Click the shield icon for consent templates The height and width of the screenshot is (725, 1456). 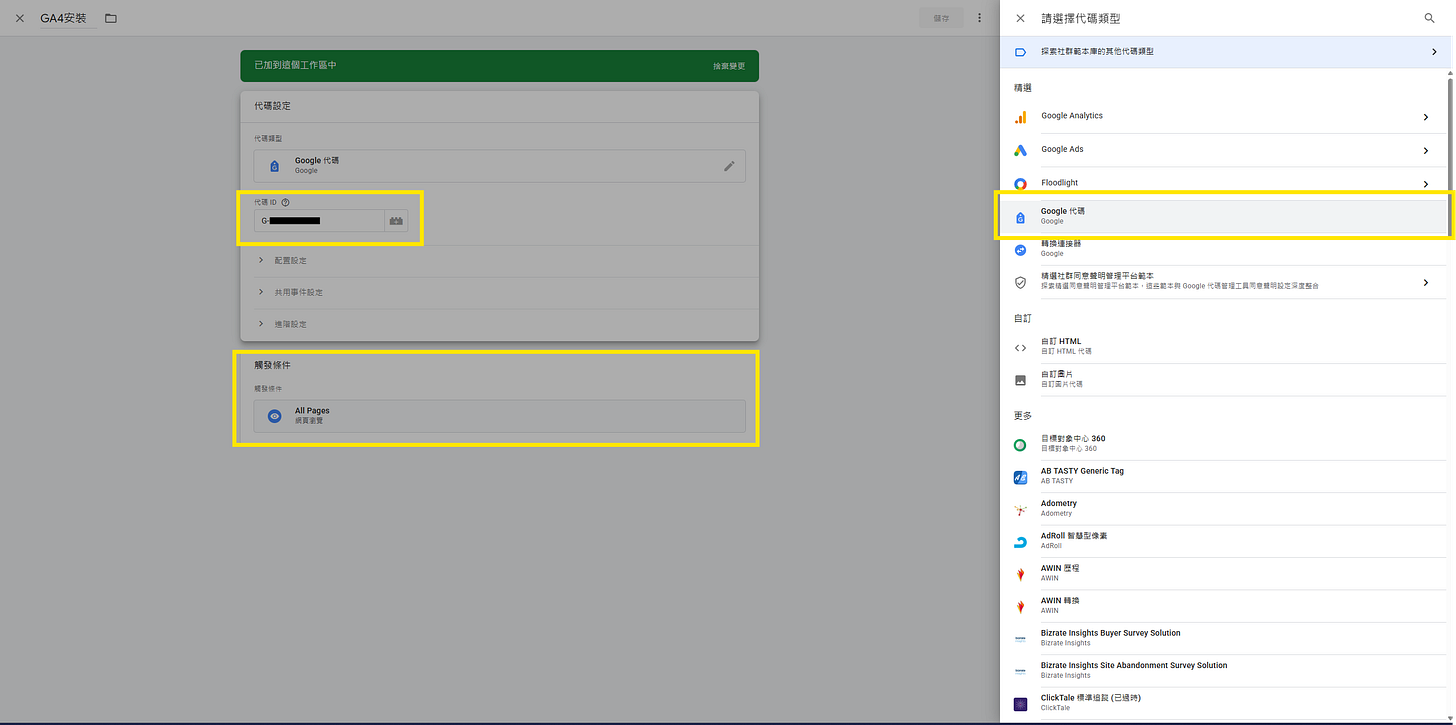[x=1020, y=283]
